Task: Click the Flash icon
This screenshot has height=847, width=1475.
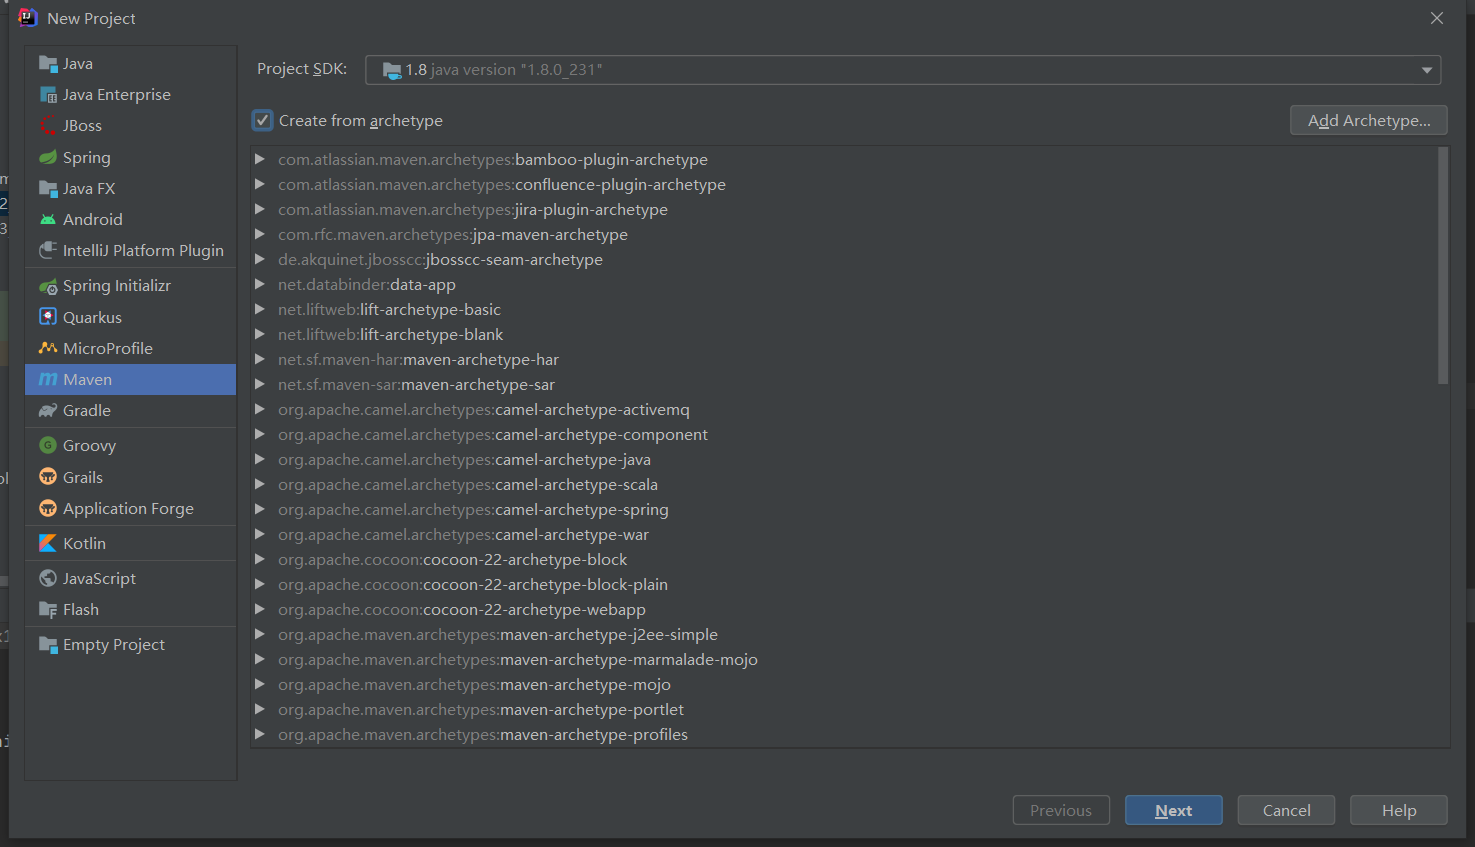Action: 48,609
